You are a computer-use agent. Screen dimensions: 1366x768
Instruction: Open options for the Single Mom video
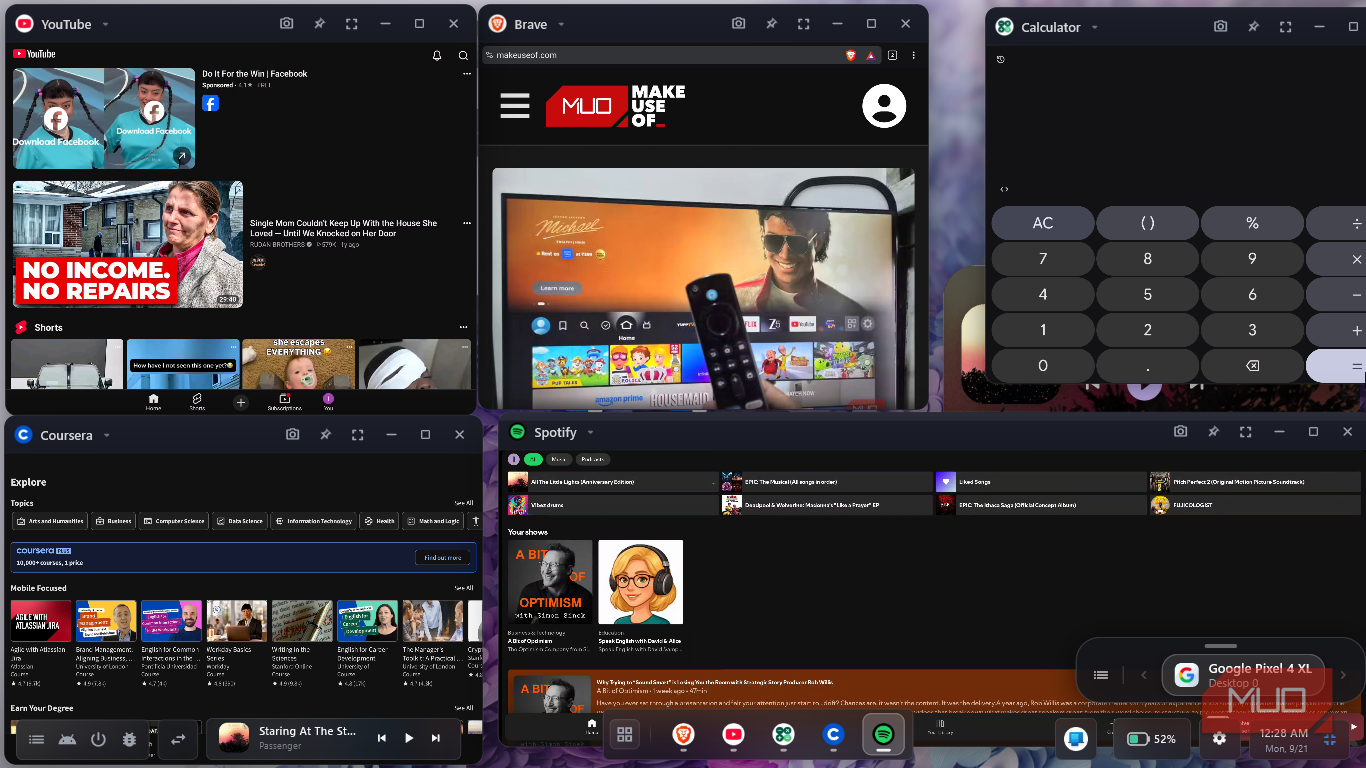point(466,223)
